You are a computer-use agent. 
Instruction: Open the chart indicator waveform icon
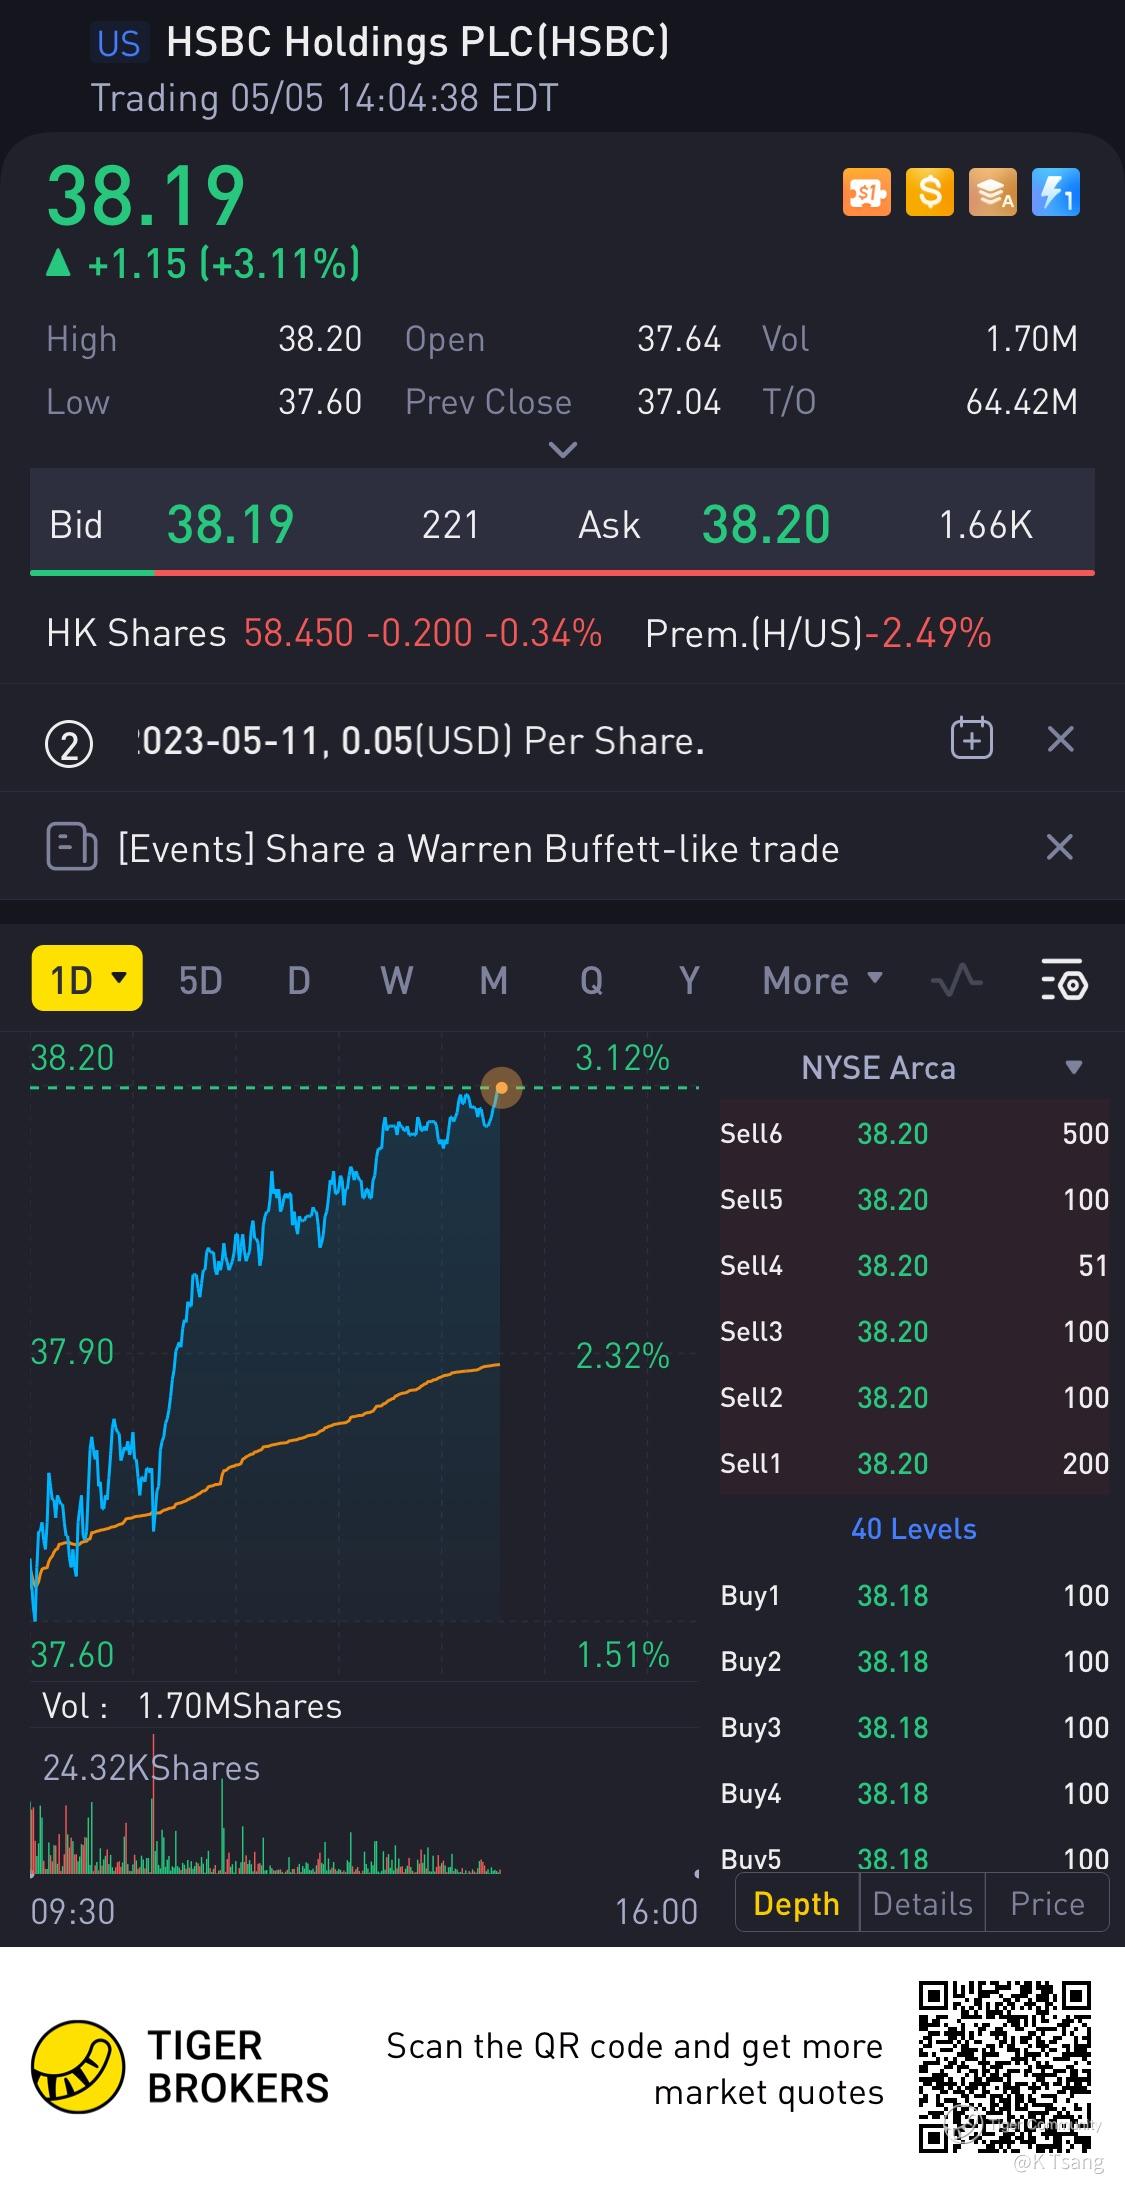[x=956, y=980]
